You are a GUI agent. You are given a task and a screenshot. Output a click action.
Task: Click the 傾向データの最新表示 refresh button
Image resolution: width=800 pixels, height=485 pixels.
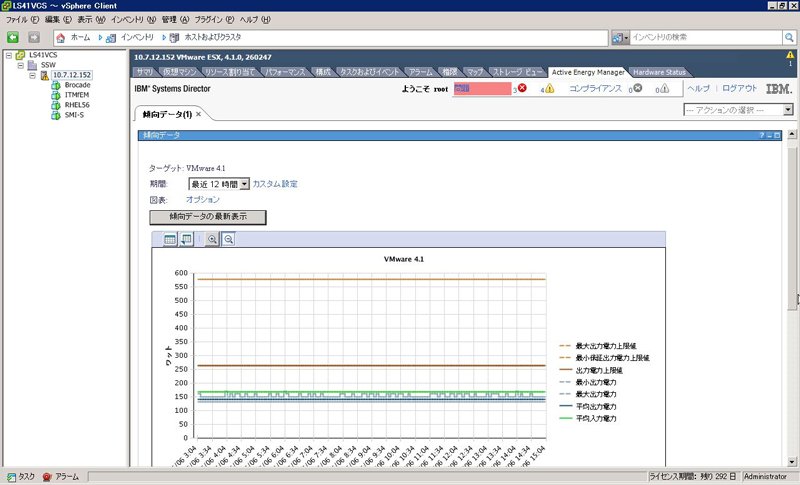(208, 217)
